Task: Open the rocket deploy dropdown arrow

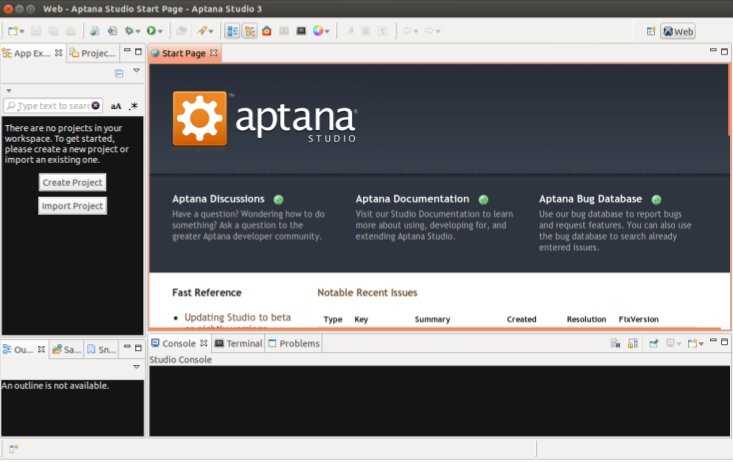Action: point(211,32)
